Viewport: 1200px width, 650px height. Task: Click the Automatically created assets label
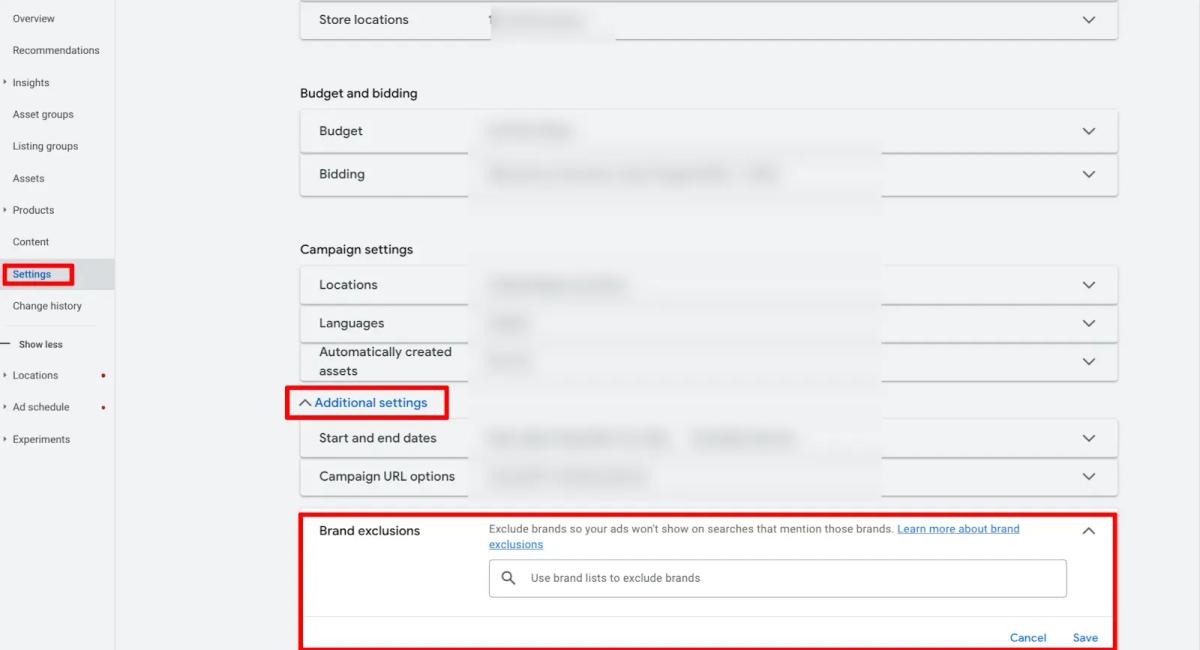(385, 361)
